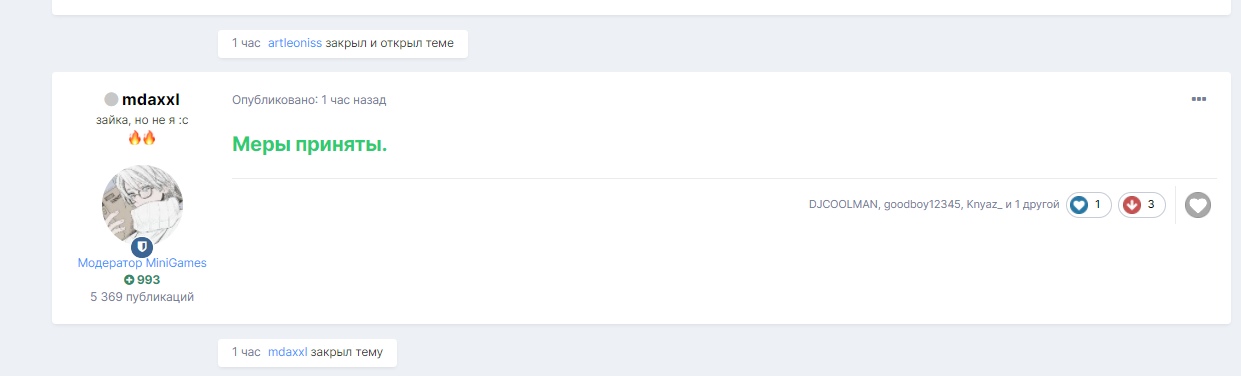The width and height of the screenshot is (1241, 376).
Task: Click the grey heart react button
Action: point(1198,205)
